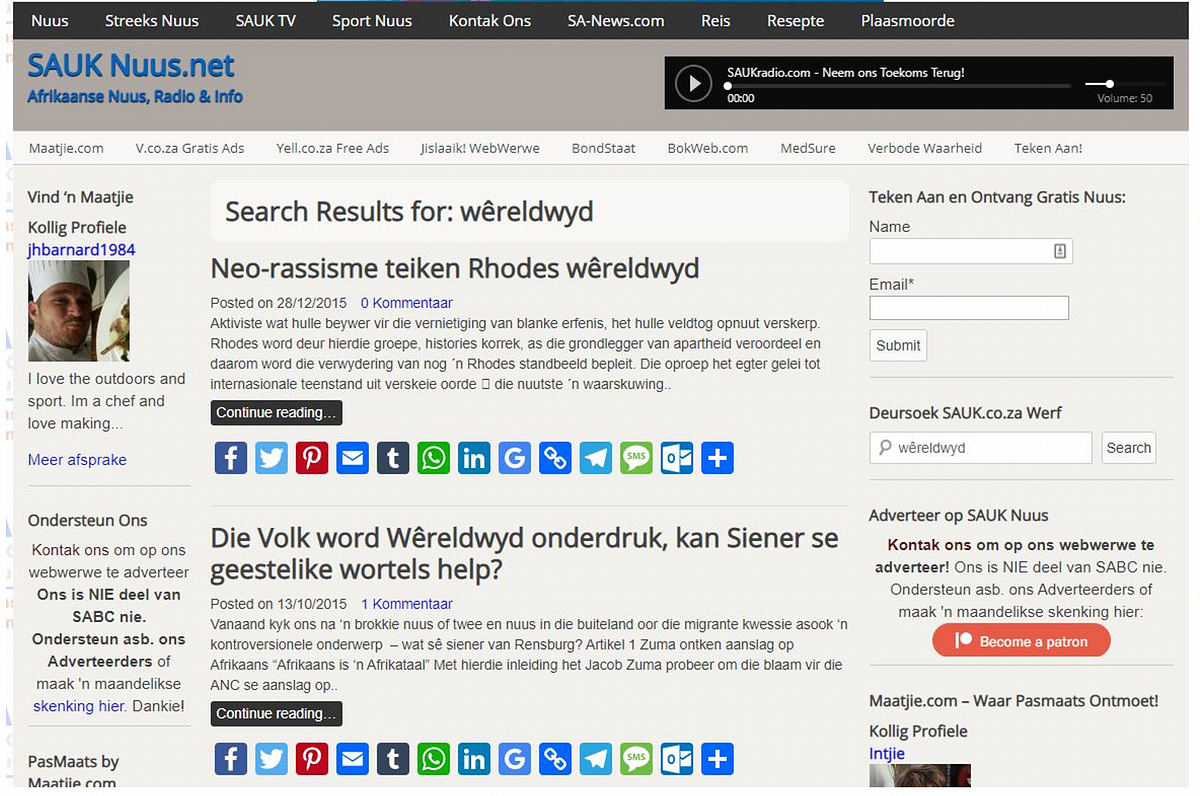Open the BokWeb.com link
This screenshot has width=1200, height=796.
point(708,148)
